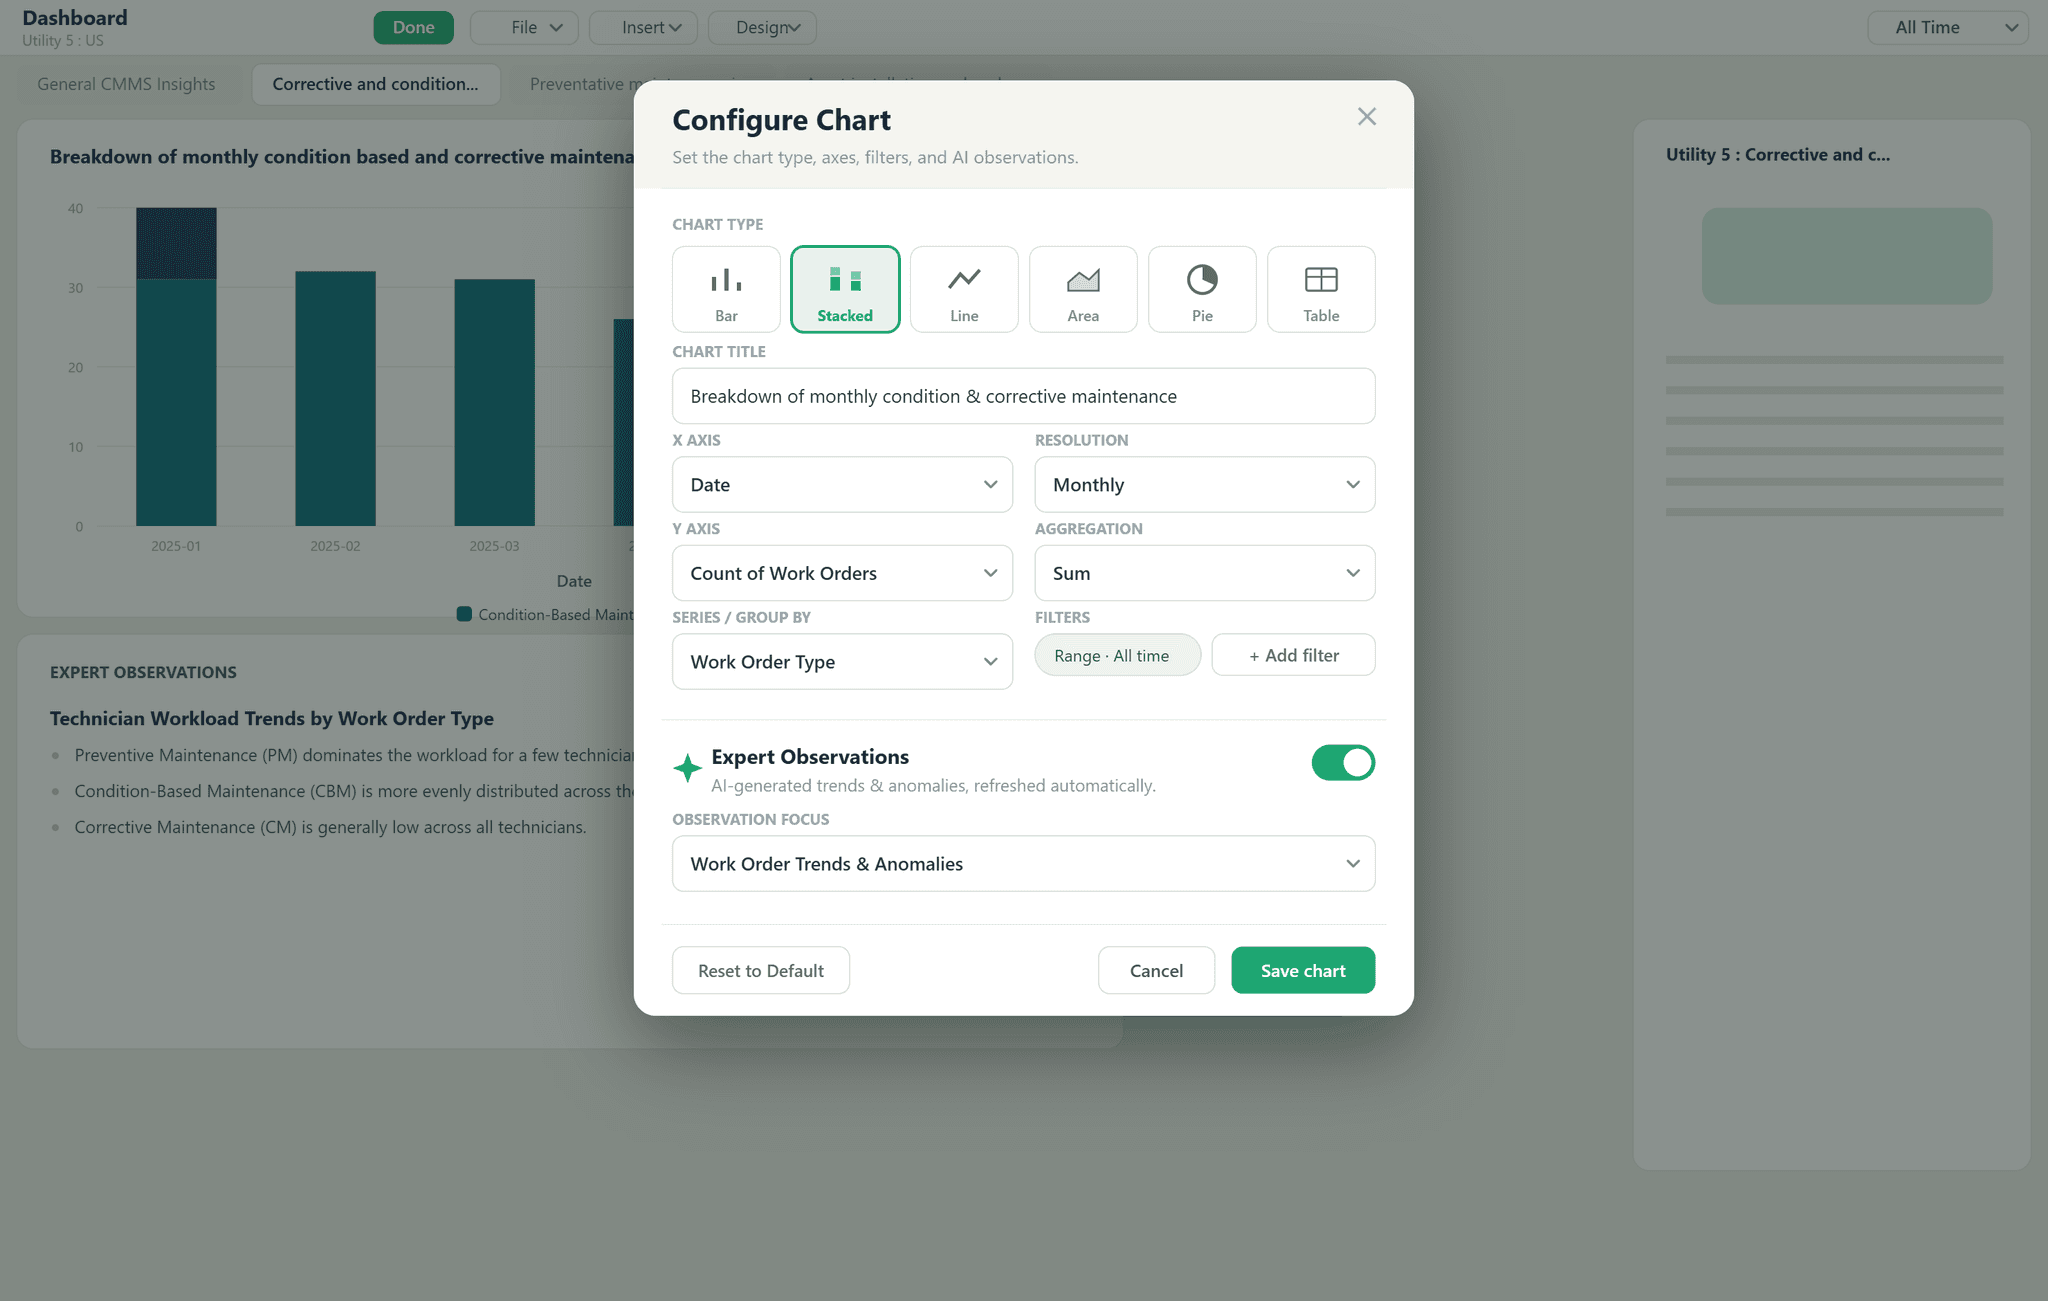Click the Dashboard title text
Screen dimensions: 2048x1301
75,18
